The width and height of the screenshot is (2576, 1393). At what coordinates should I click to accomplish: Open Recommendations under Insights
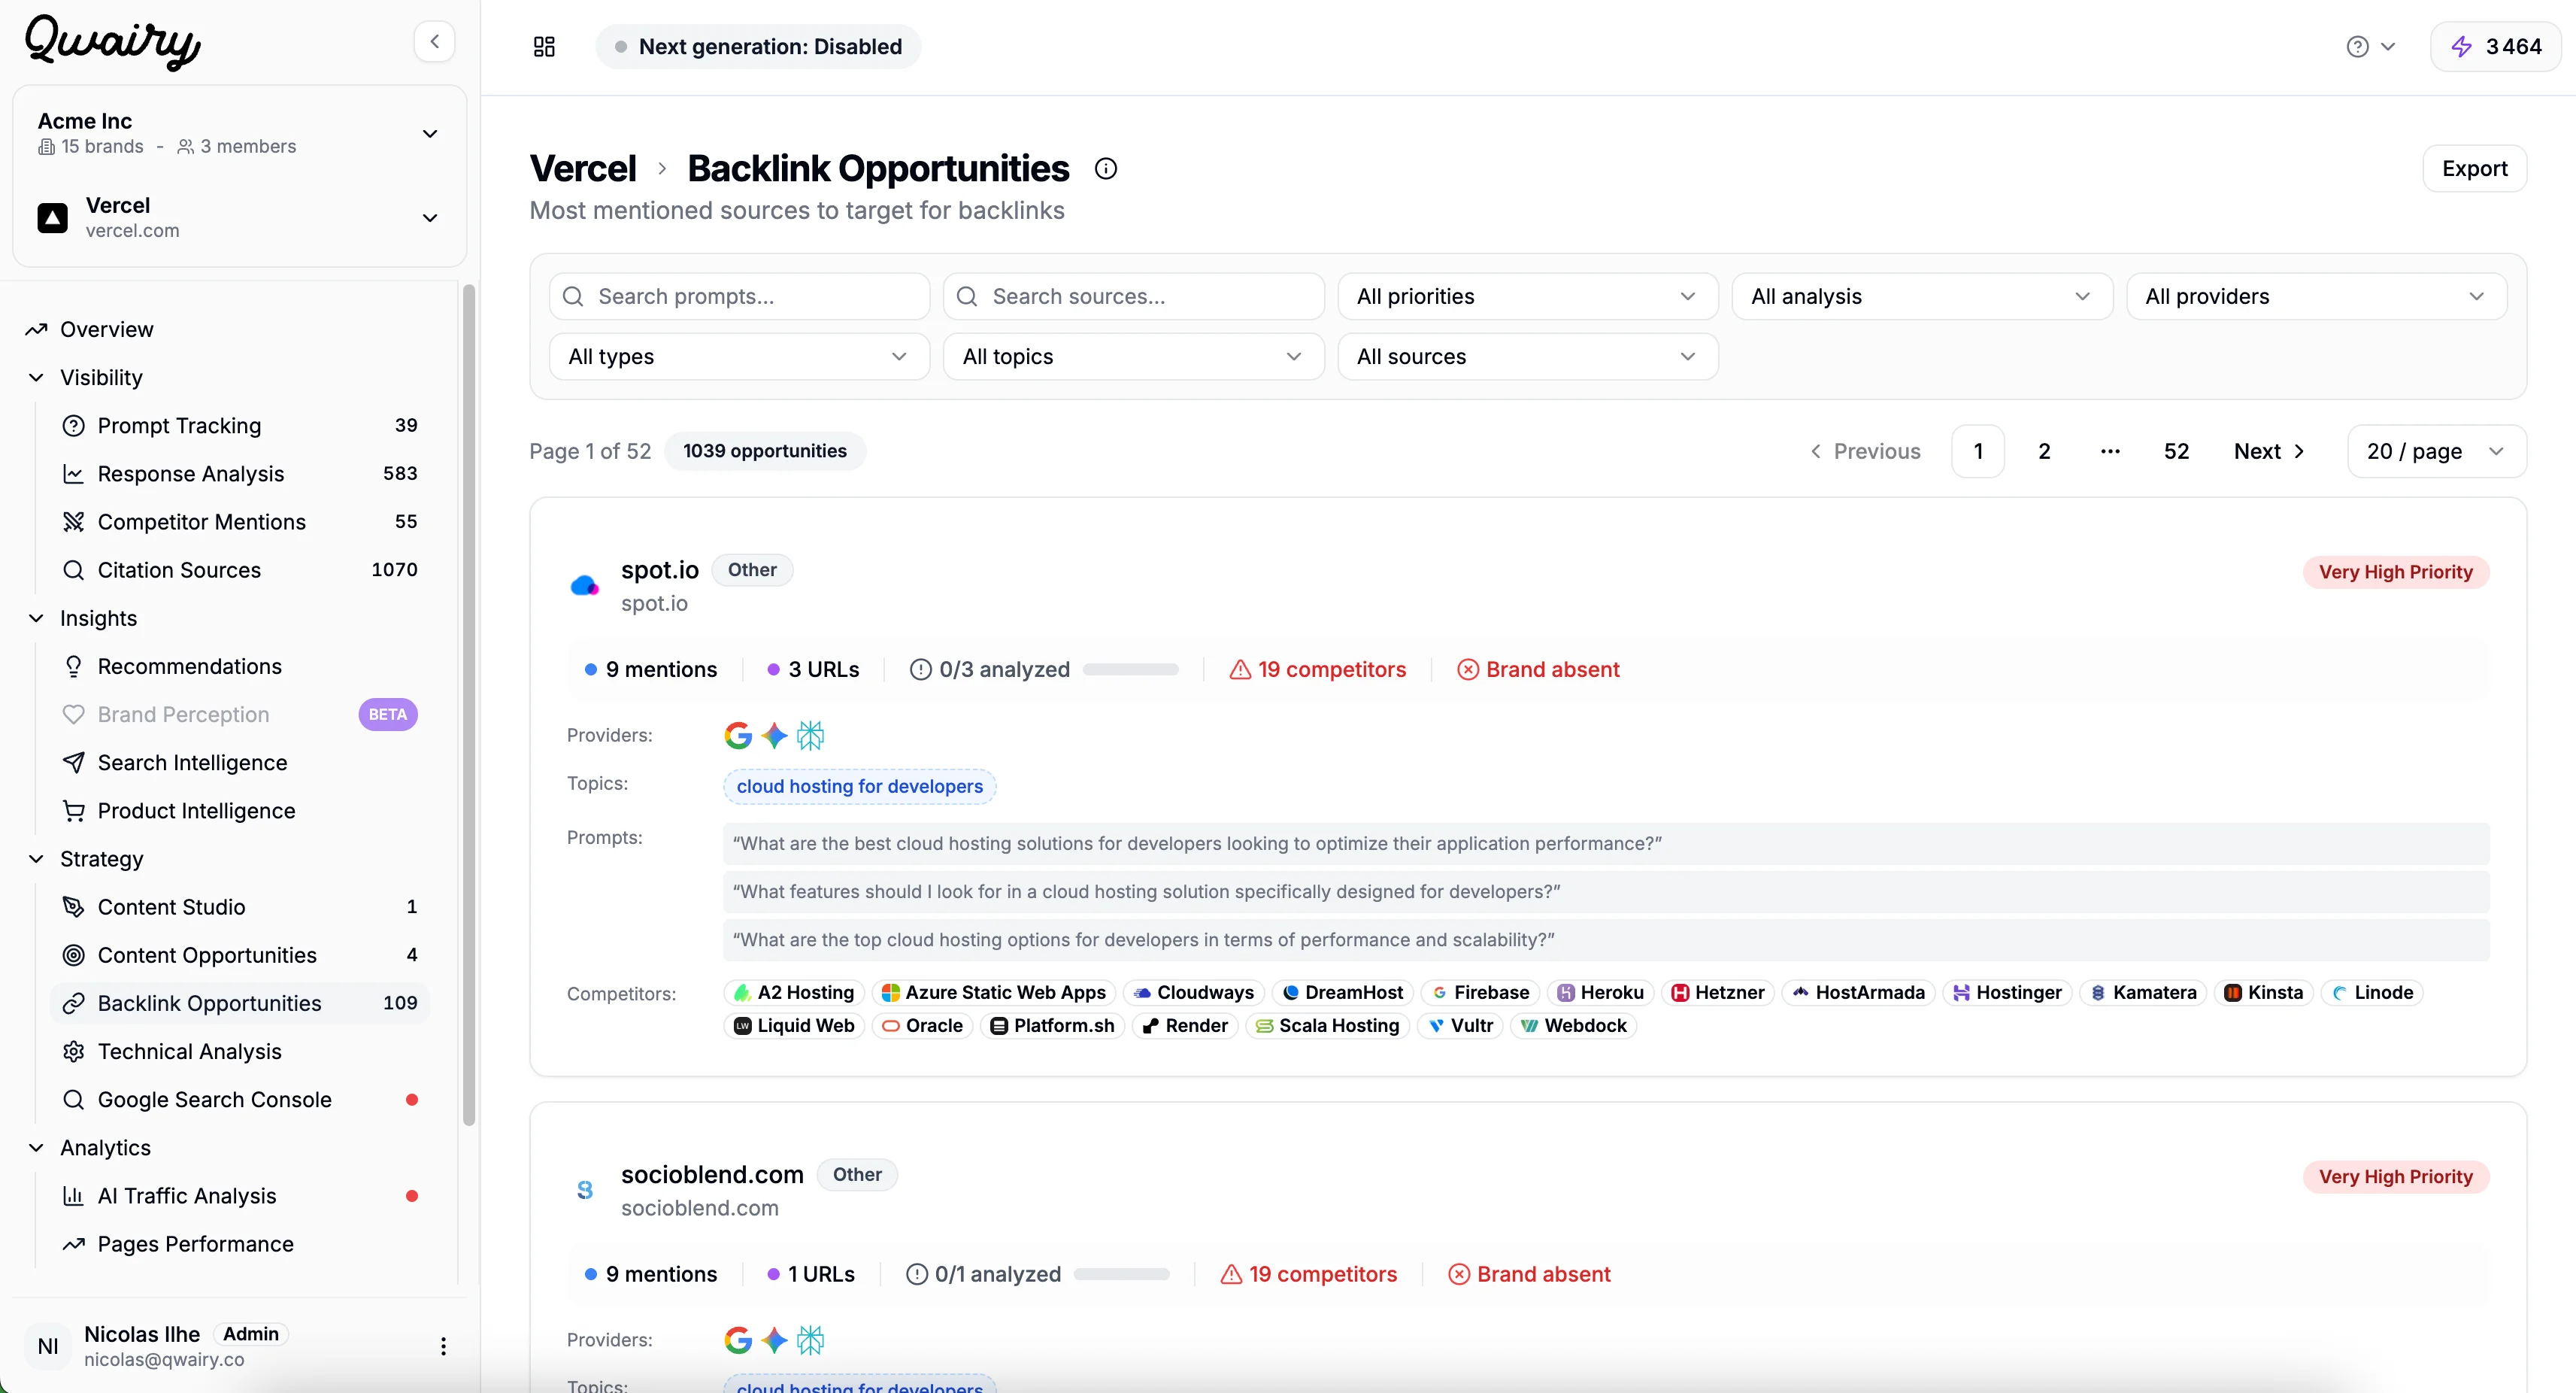point(189,666)
